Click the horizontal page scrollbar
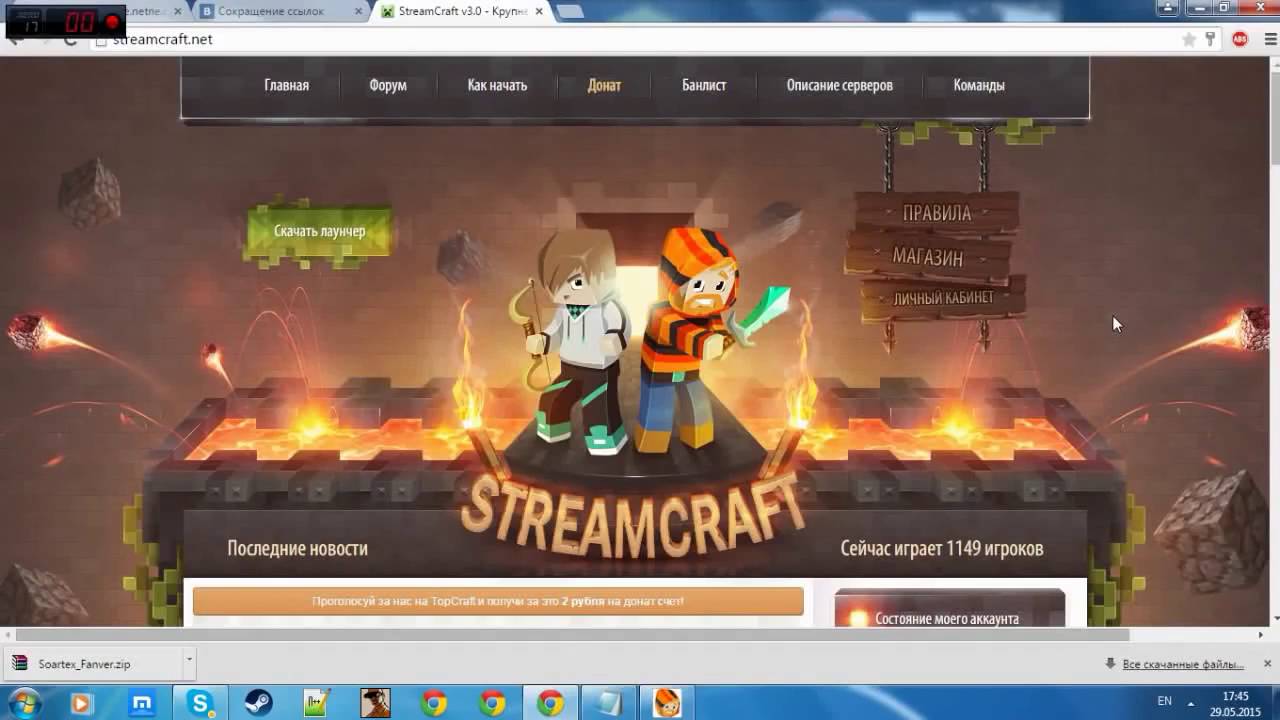This screenshot has width=1280, height=720. pyautogui.click(x=572, y=634)
